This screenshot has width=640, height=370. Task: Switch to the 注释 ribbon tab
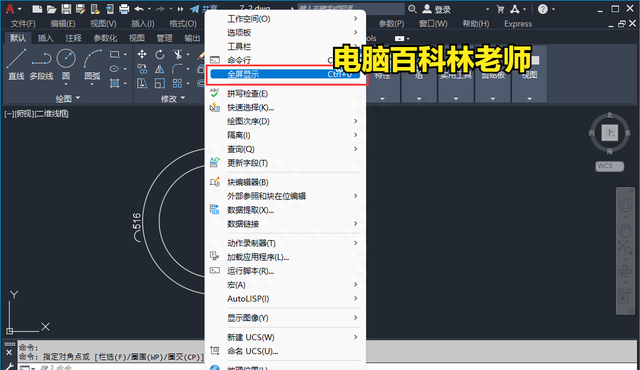(73, 38)
